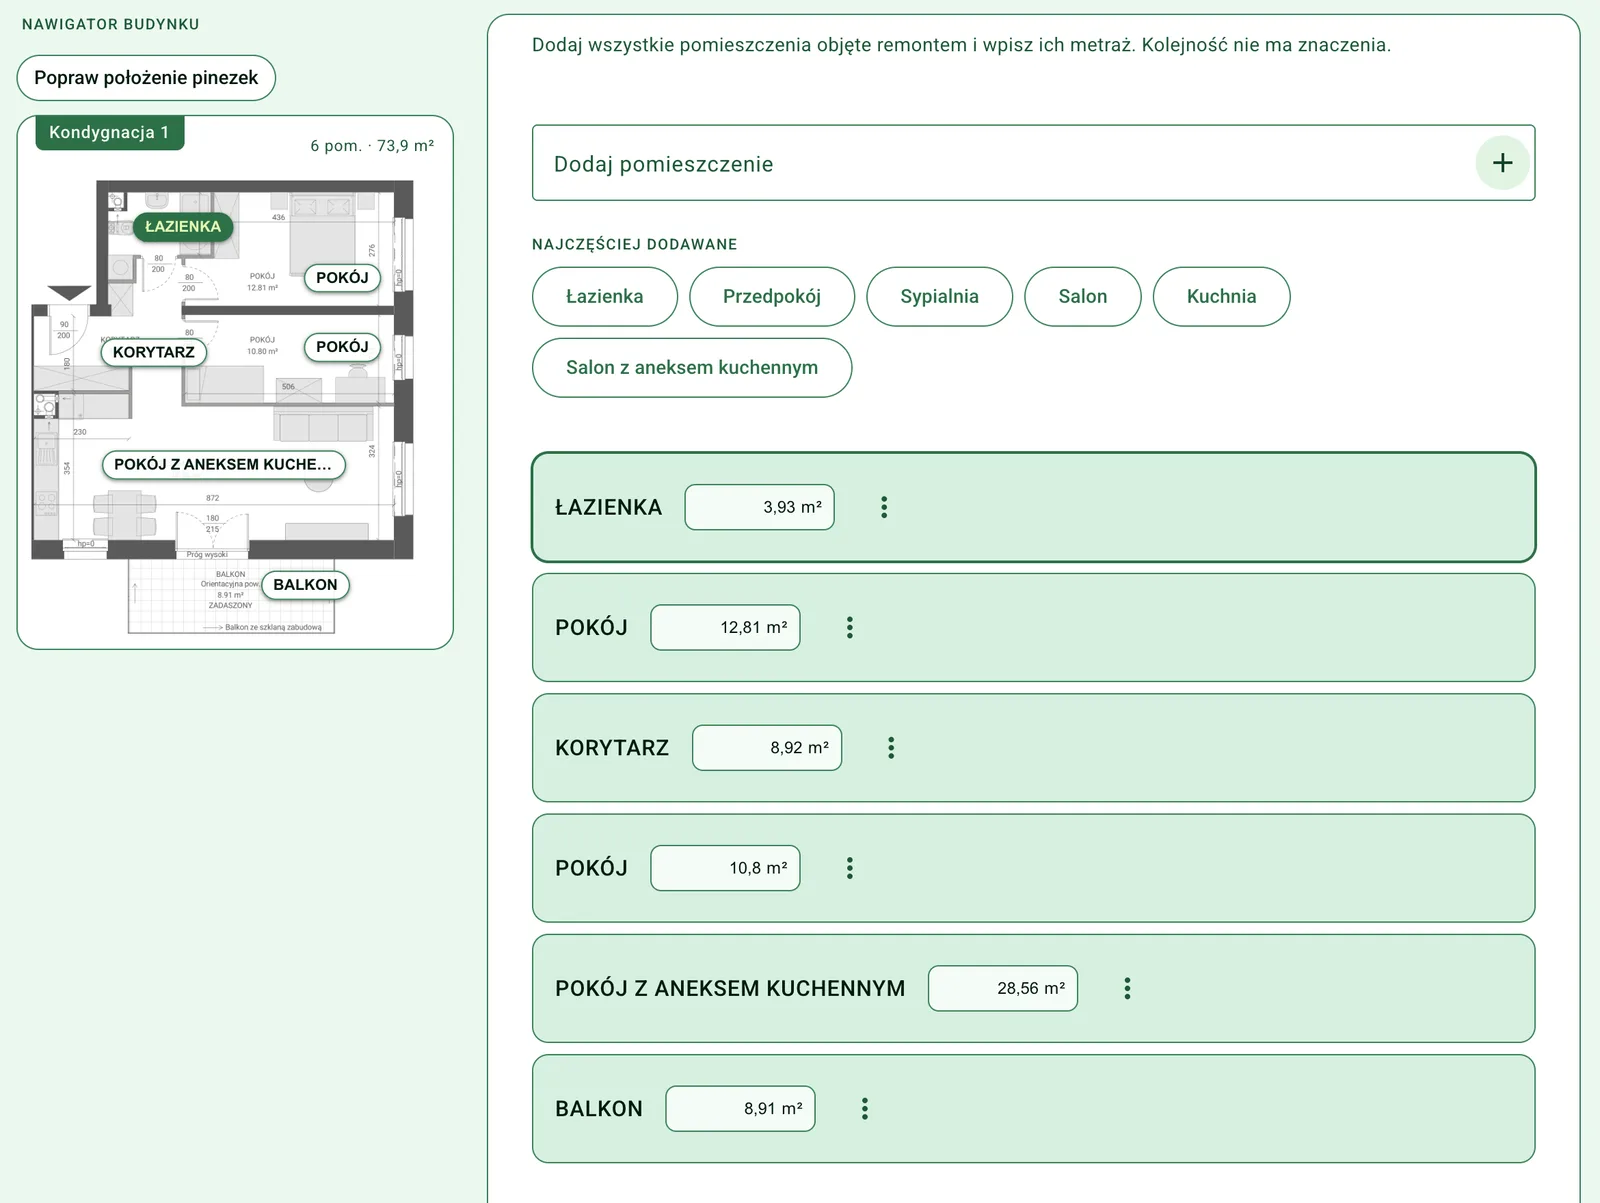Click the '6 pom. · 73,9 m²' summary text
This screenshot has height=1203, width=1600.
tap(372, 146)
